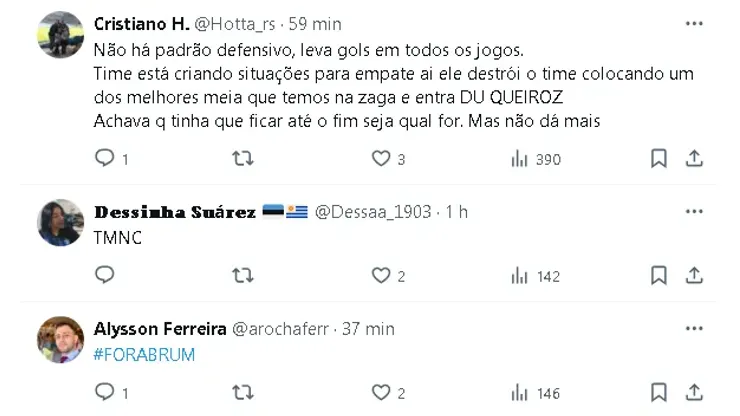
Task: Bookmark Alysson Ferreira's #FORABRUM tweet
Action: [x=658, y=393]
